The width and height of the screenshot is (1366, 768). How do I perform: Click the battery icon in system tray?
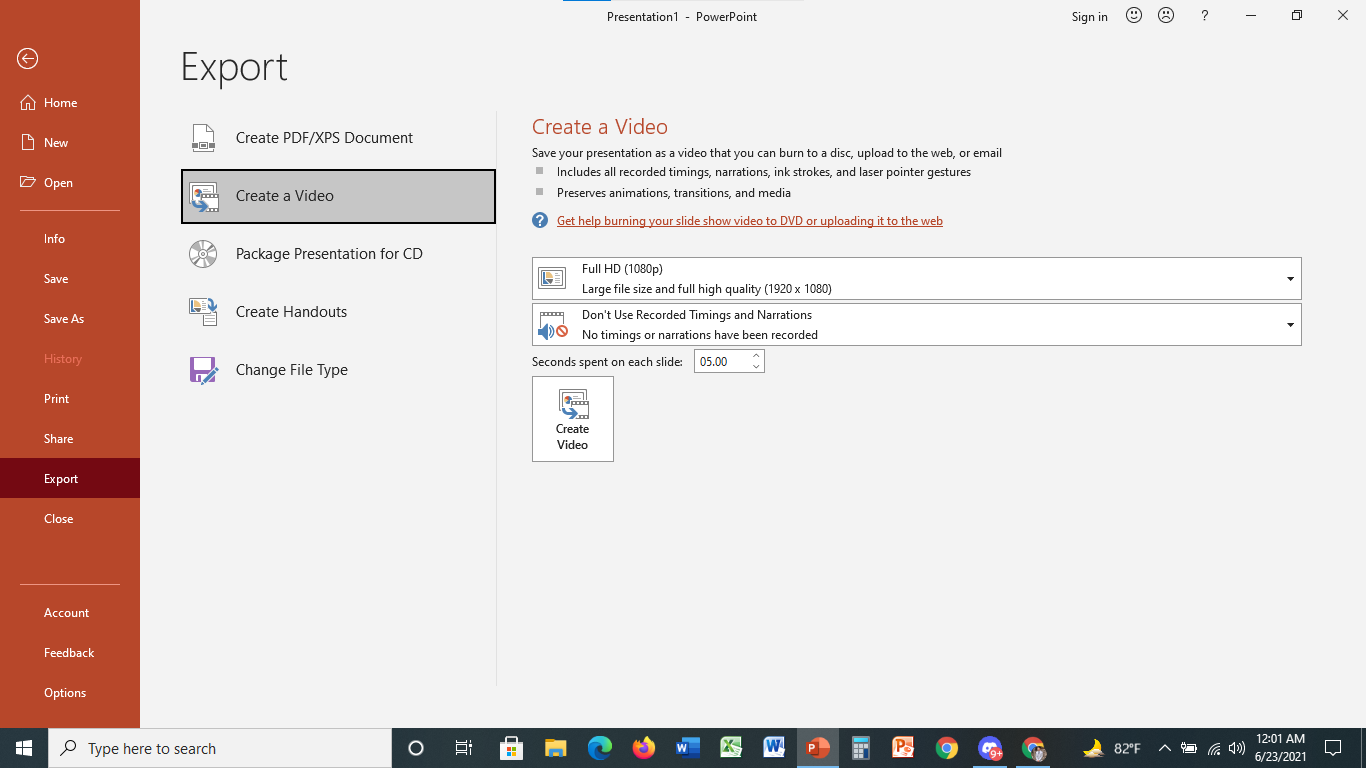click(1189, 748)
